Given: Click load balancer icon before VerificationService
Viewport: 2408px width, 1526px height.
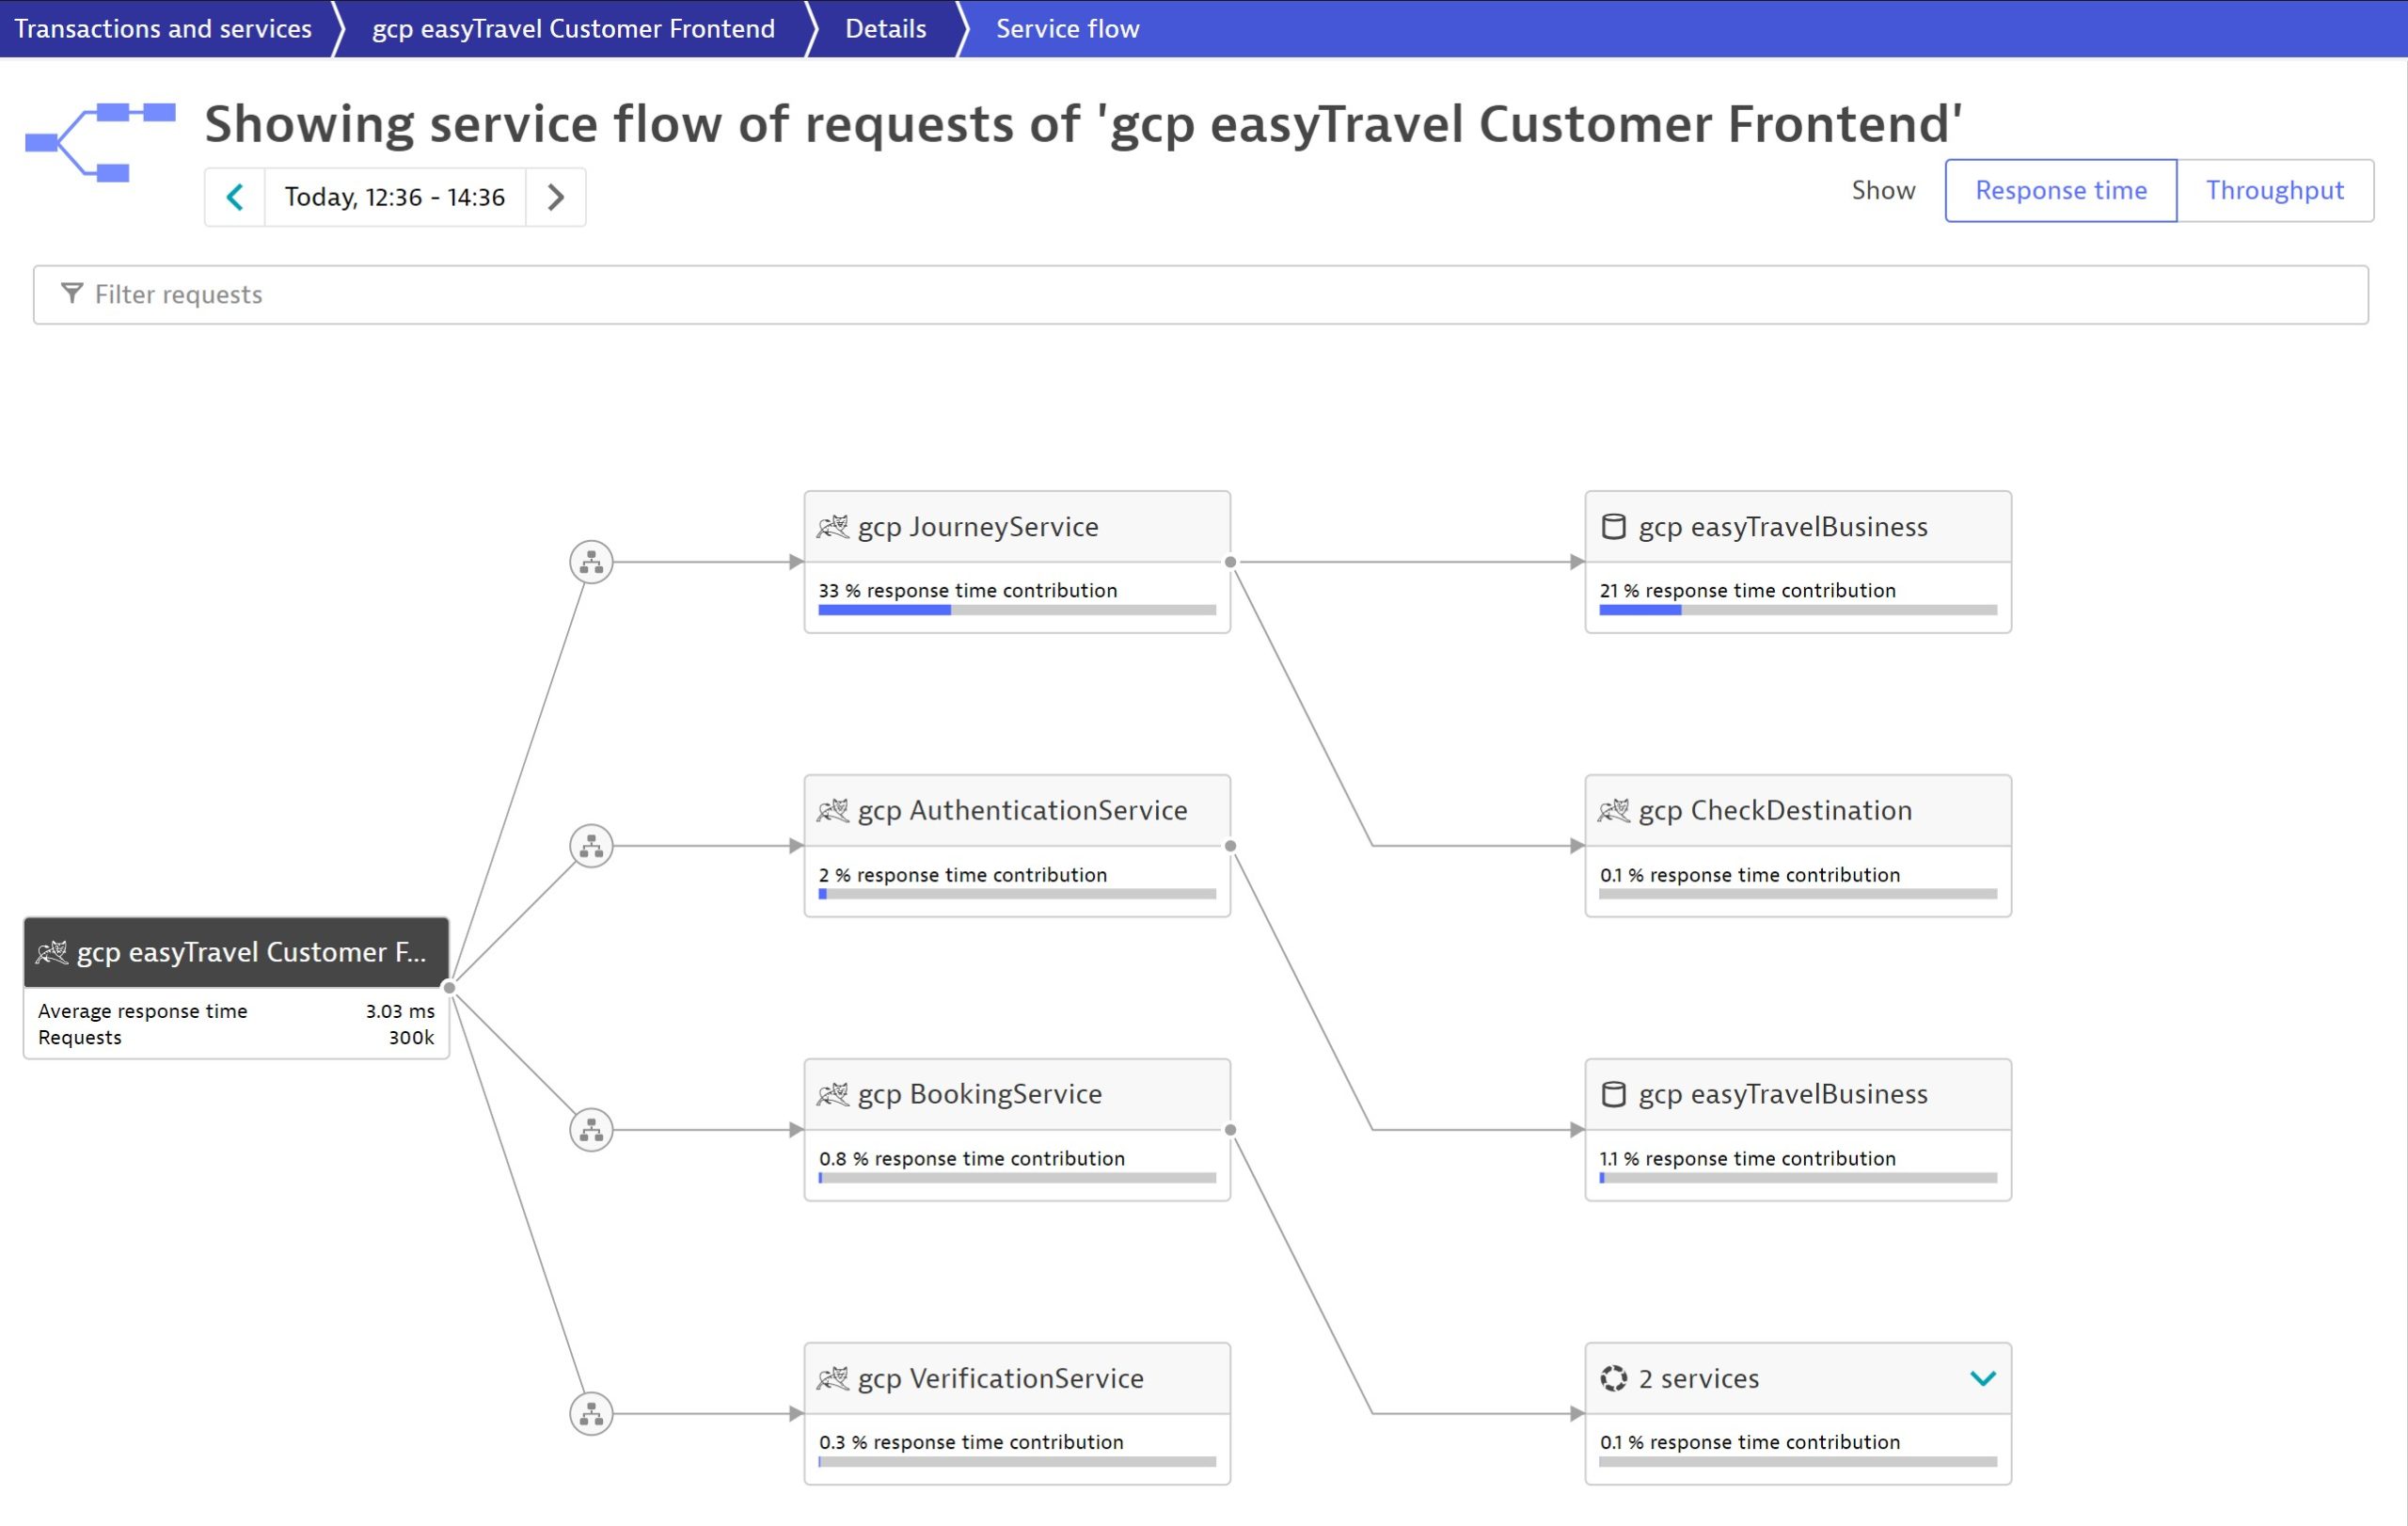Looking at the screenshot, I should pos(591,1414).
